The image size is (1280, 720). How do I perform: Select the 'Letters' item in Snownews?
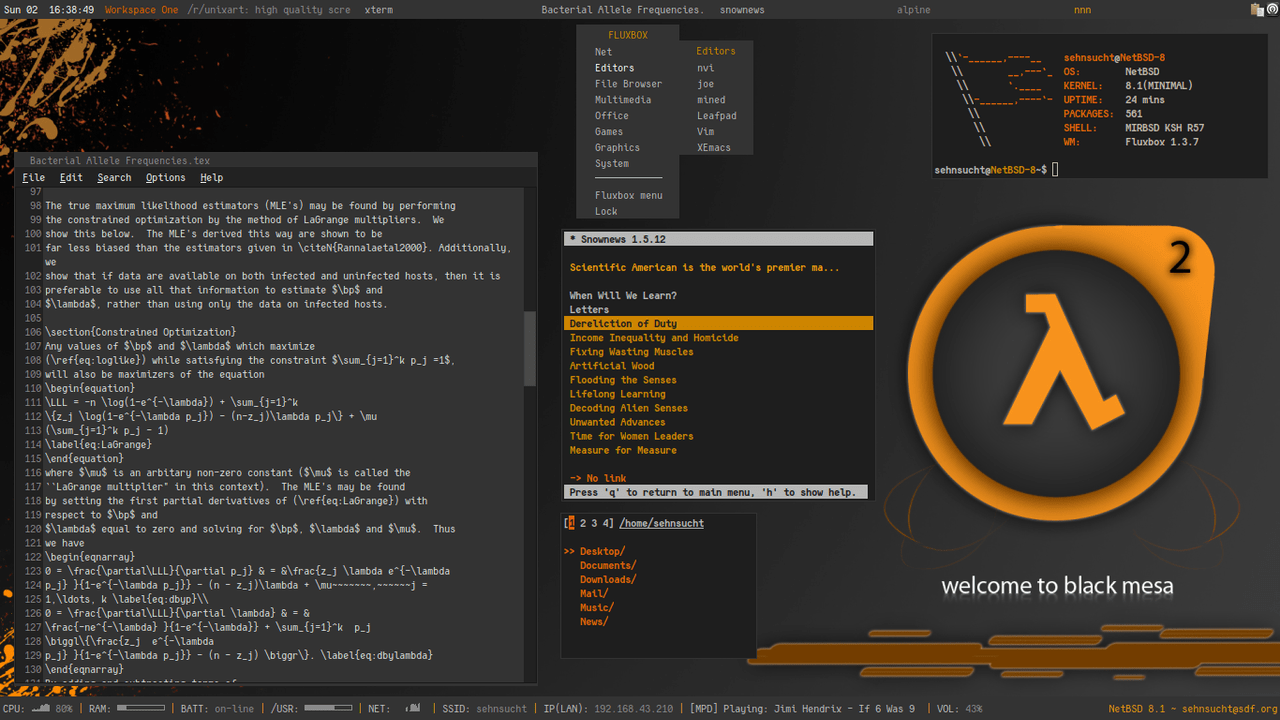tap(590, 310)
